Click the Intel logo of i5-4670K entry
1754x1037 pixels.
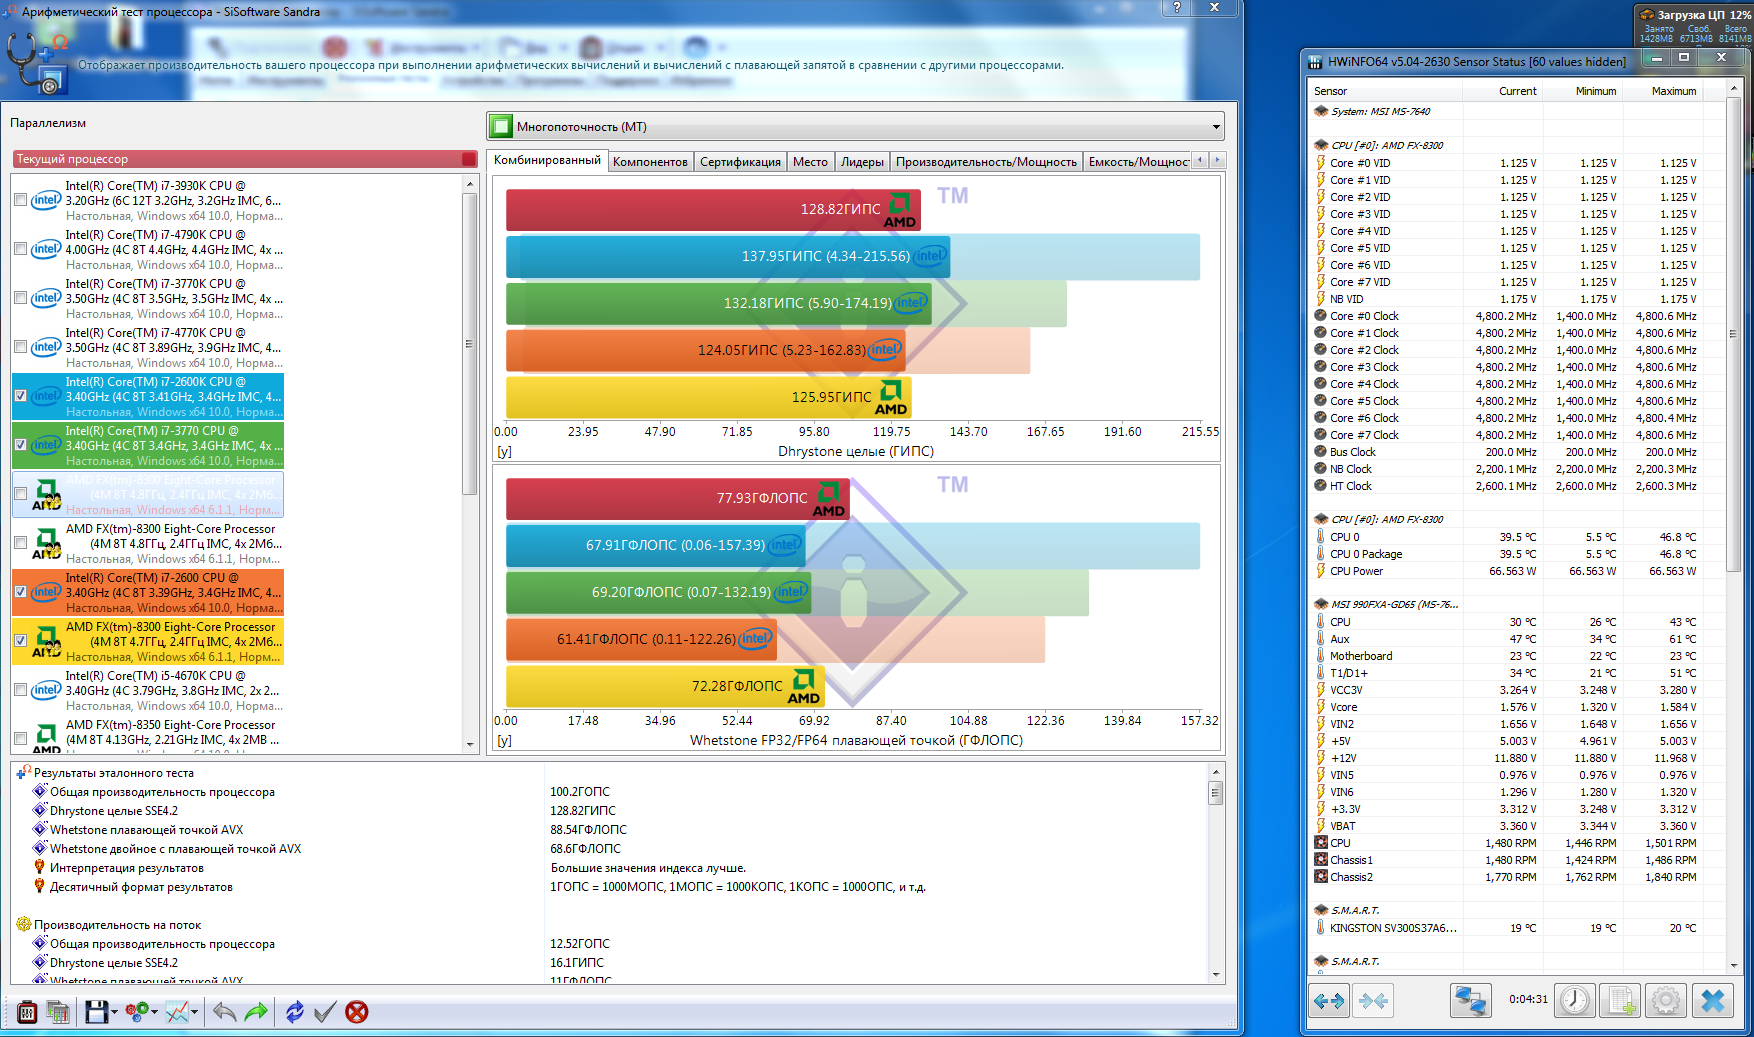[46, 690]
